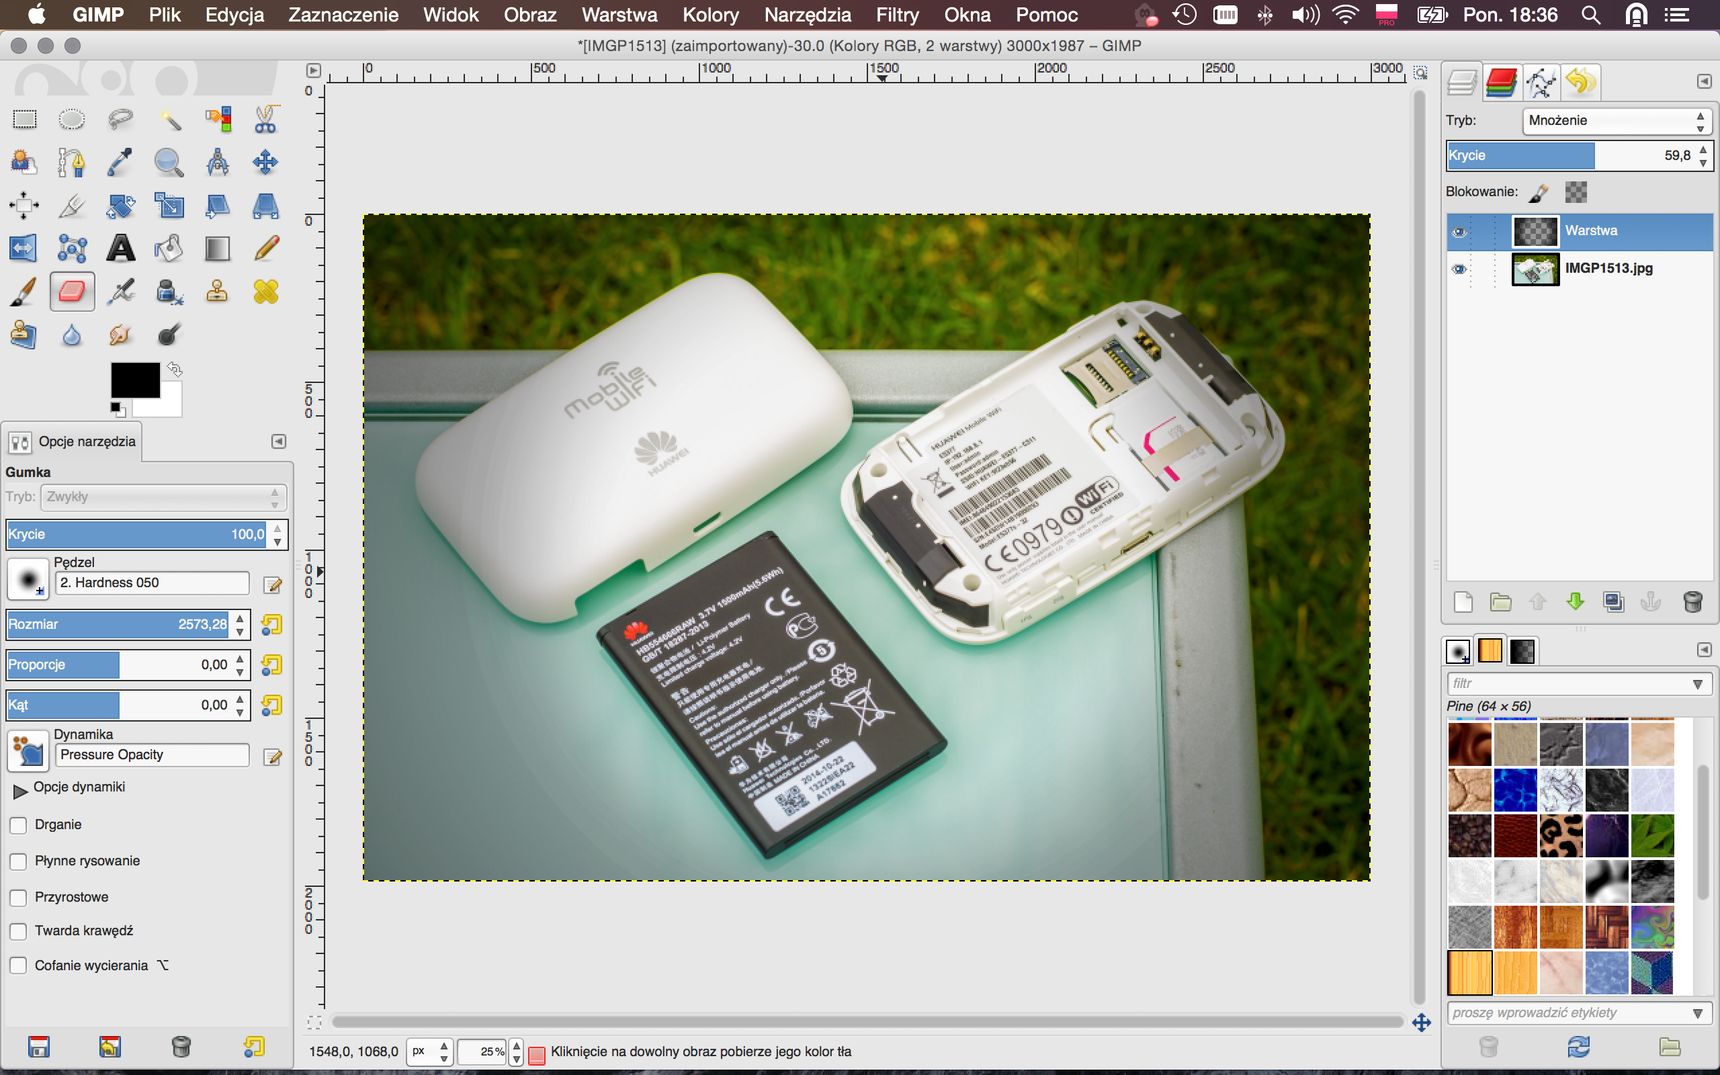Select the Rectangle Select tool
Screen dimensions: 1720x1075
point(24,120)
